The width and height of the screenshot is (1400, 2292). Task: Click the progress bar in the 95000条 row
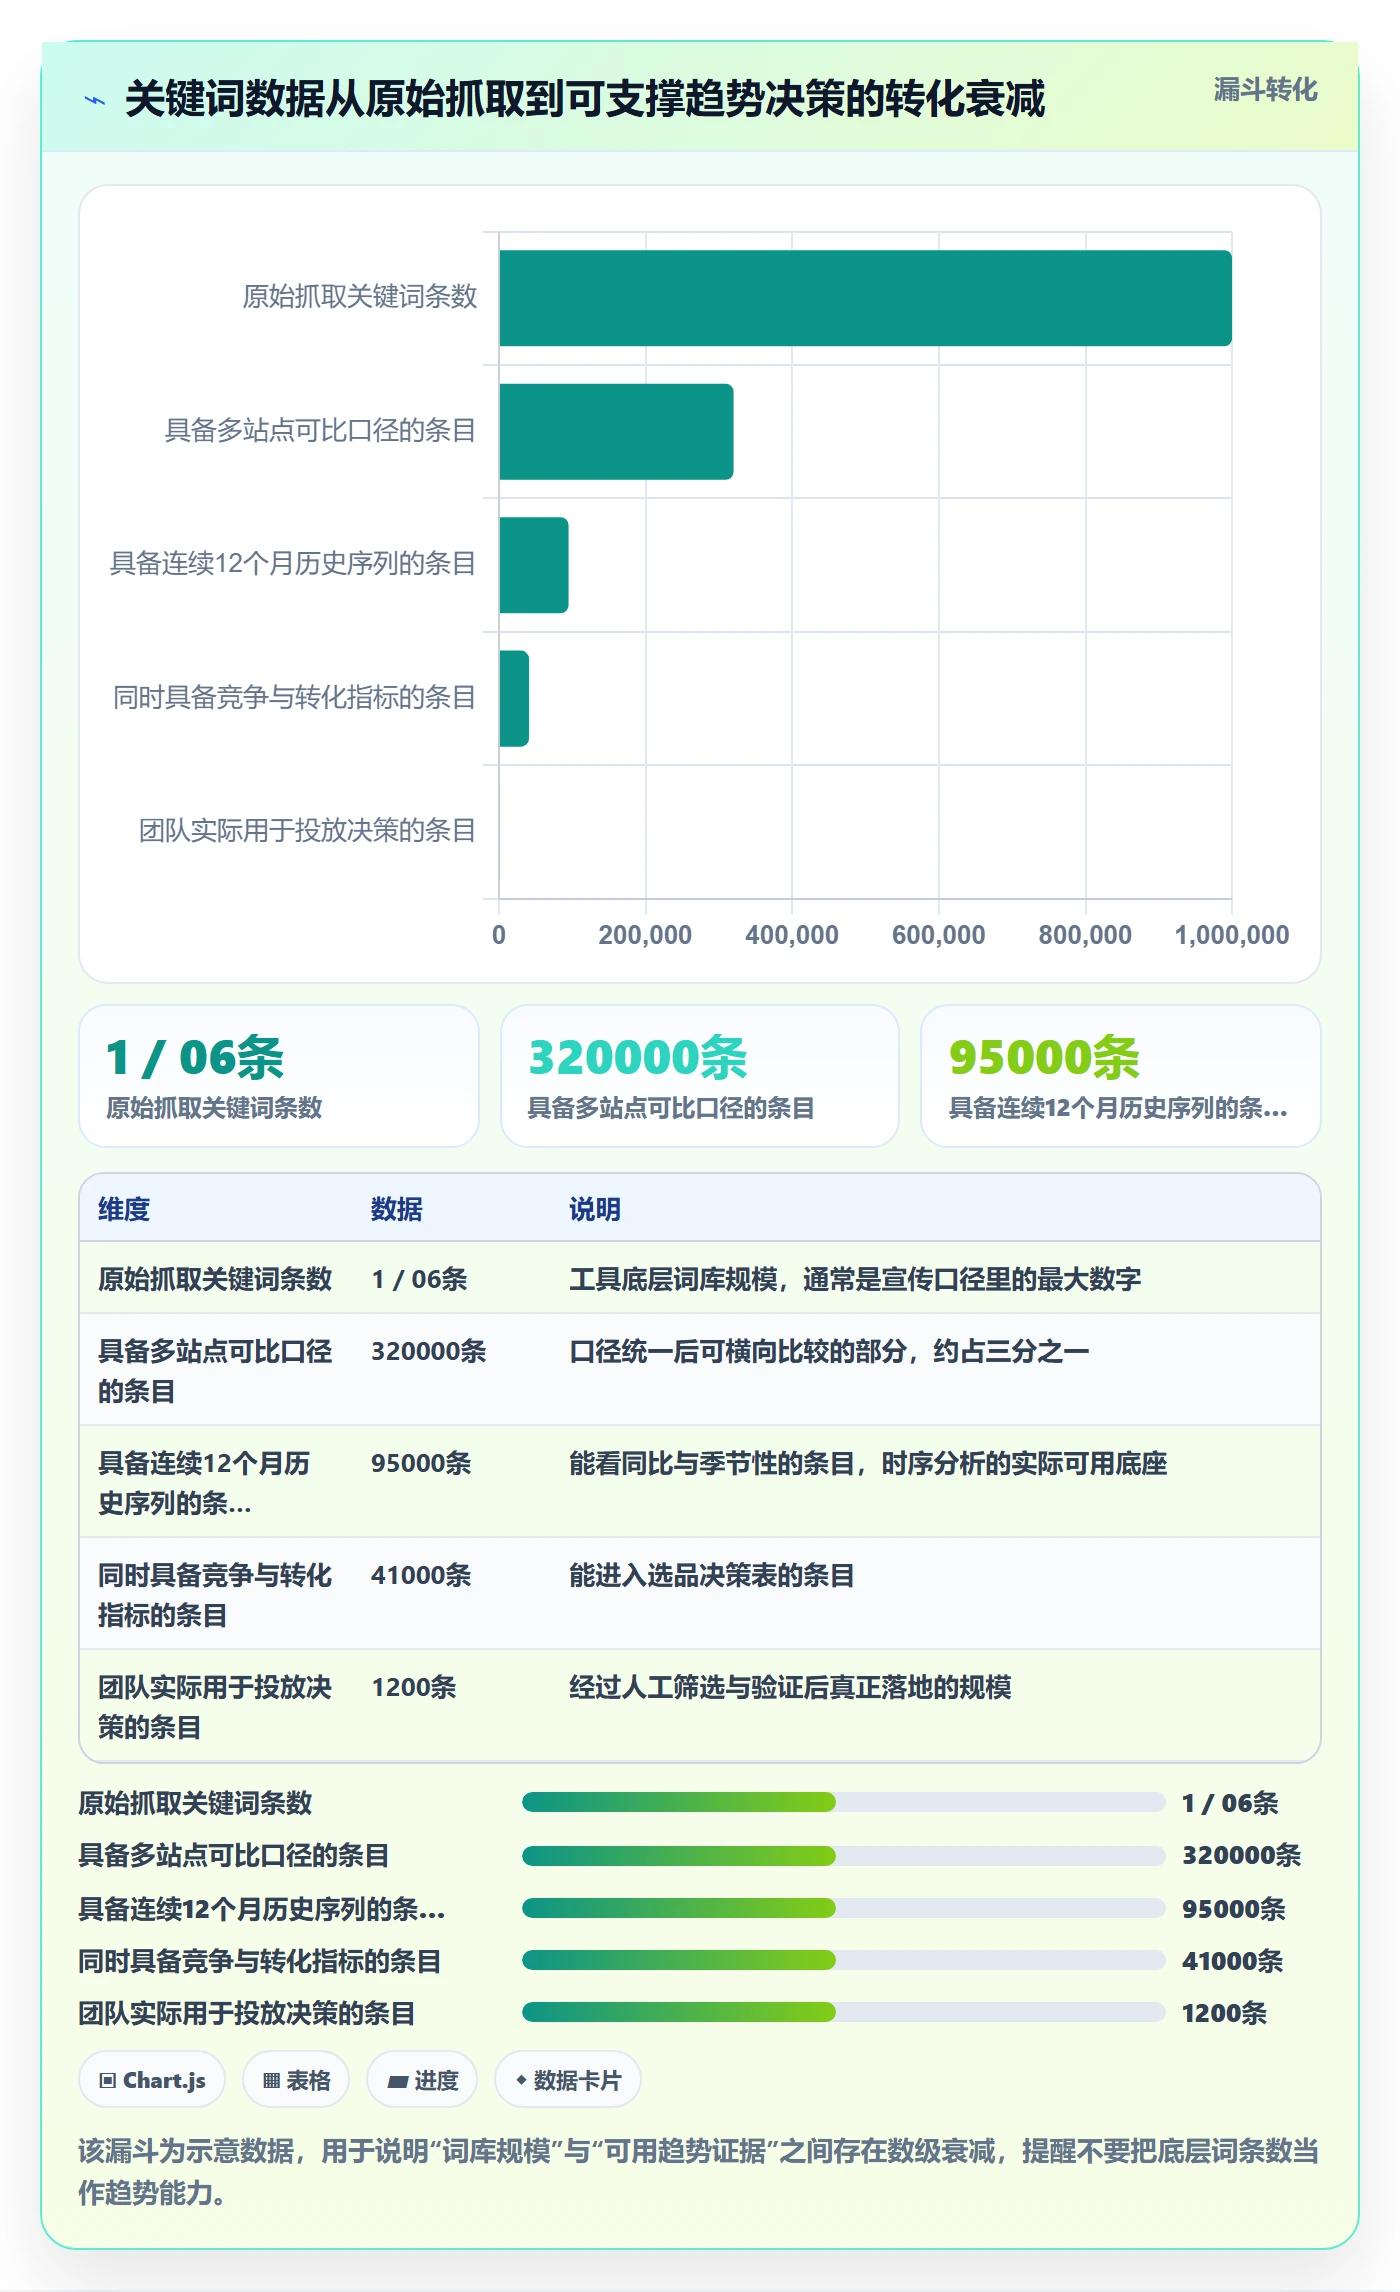tap(843, 1907)
